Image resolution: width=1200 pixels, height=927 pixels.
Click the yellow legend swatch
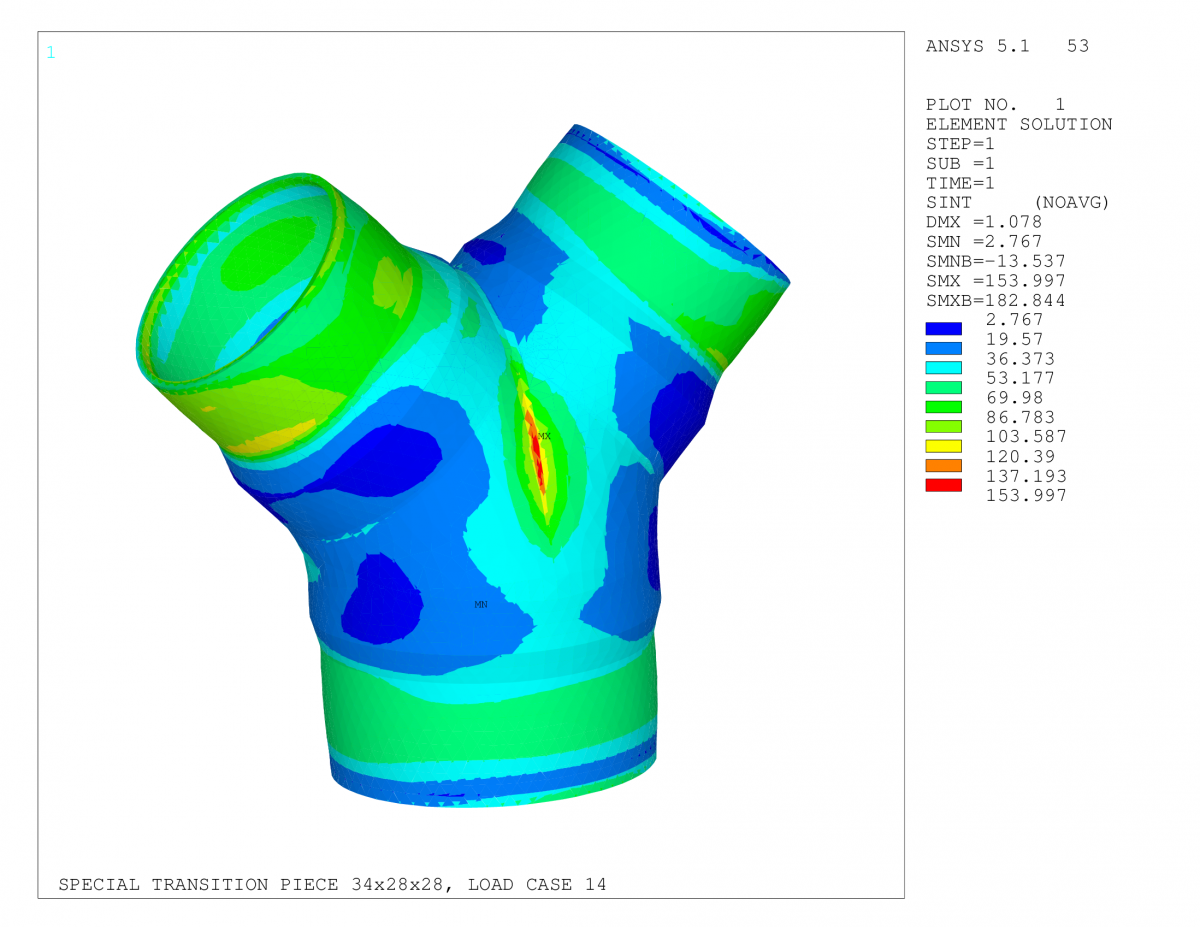pos(944,445)
